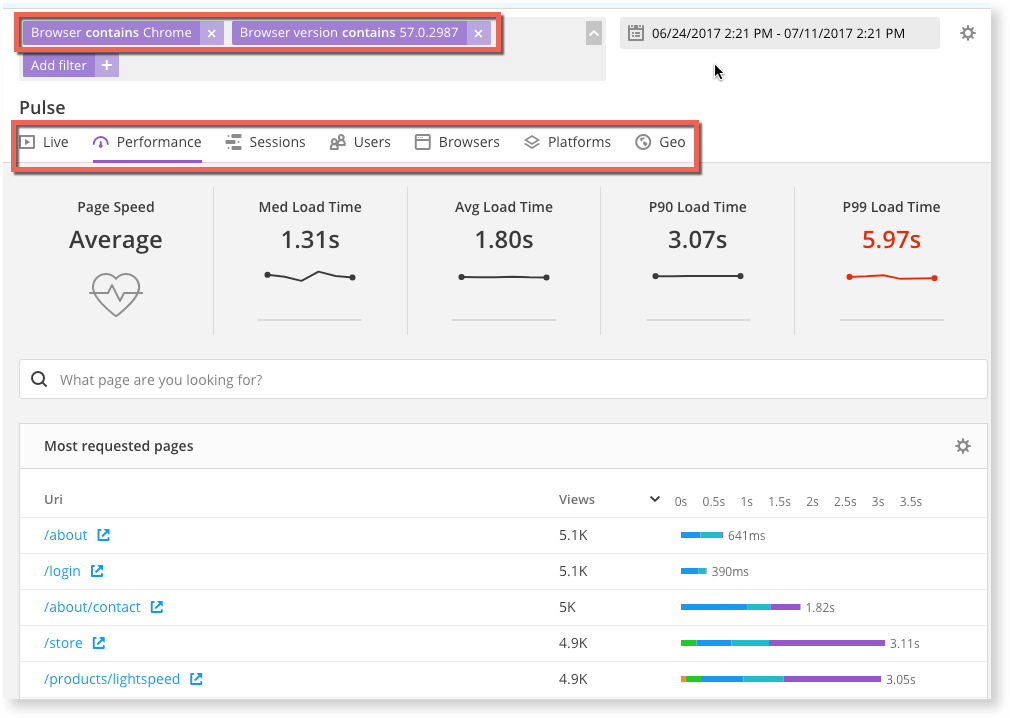Open the Views sort dropdown
Screen dimensions: 1010x718
pyautogui.click(x=654, y=499)
